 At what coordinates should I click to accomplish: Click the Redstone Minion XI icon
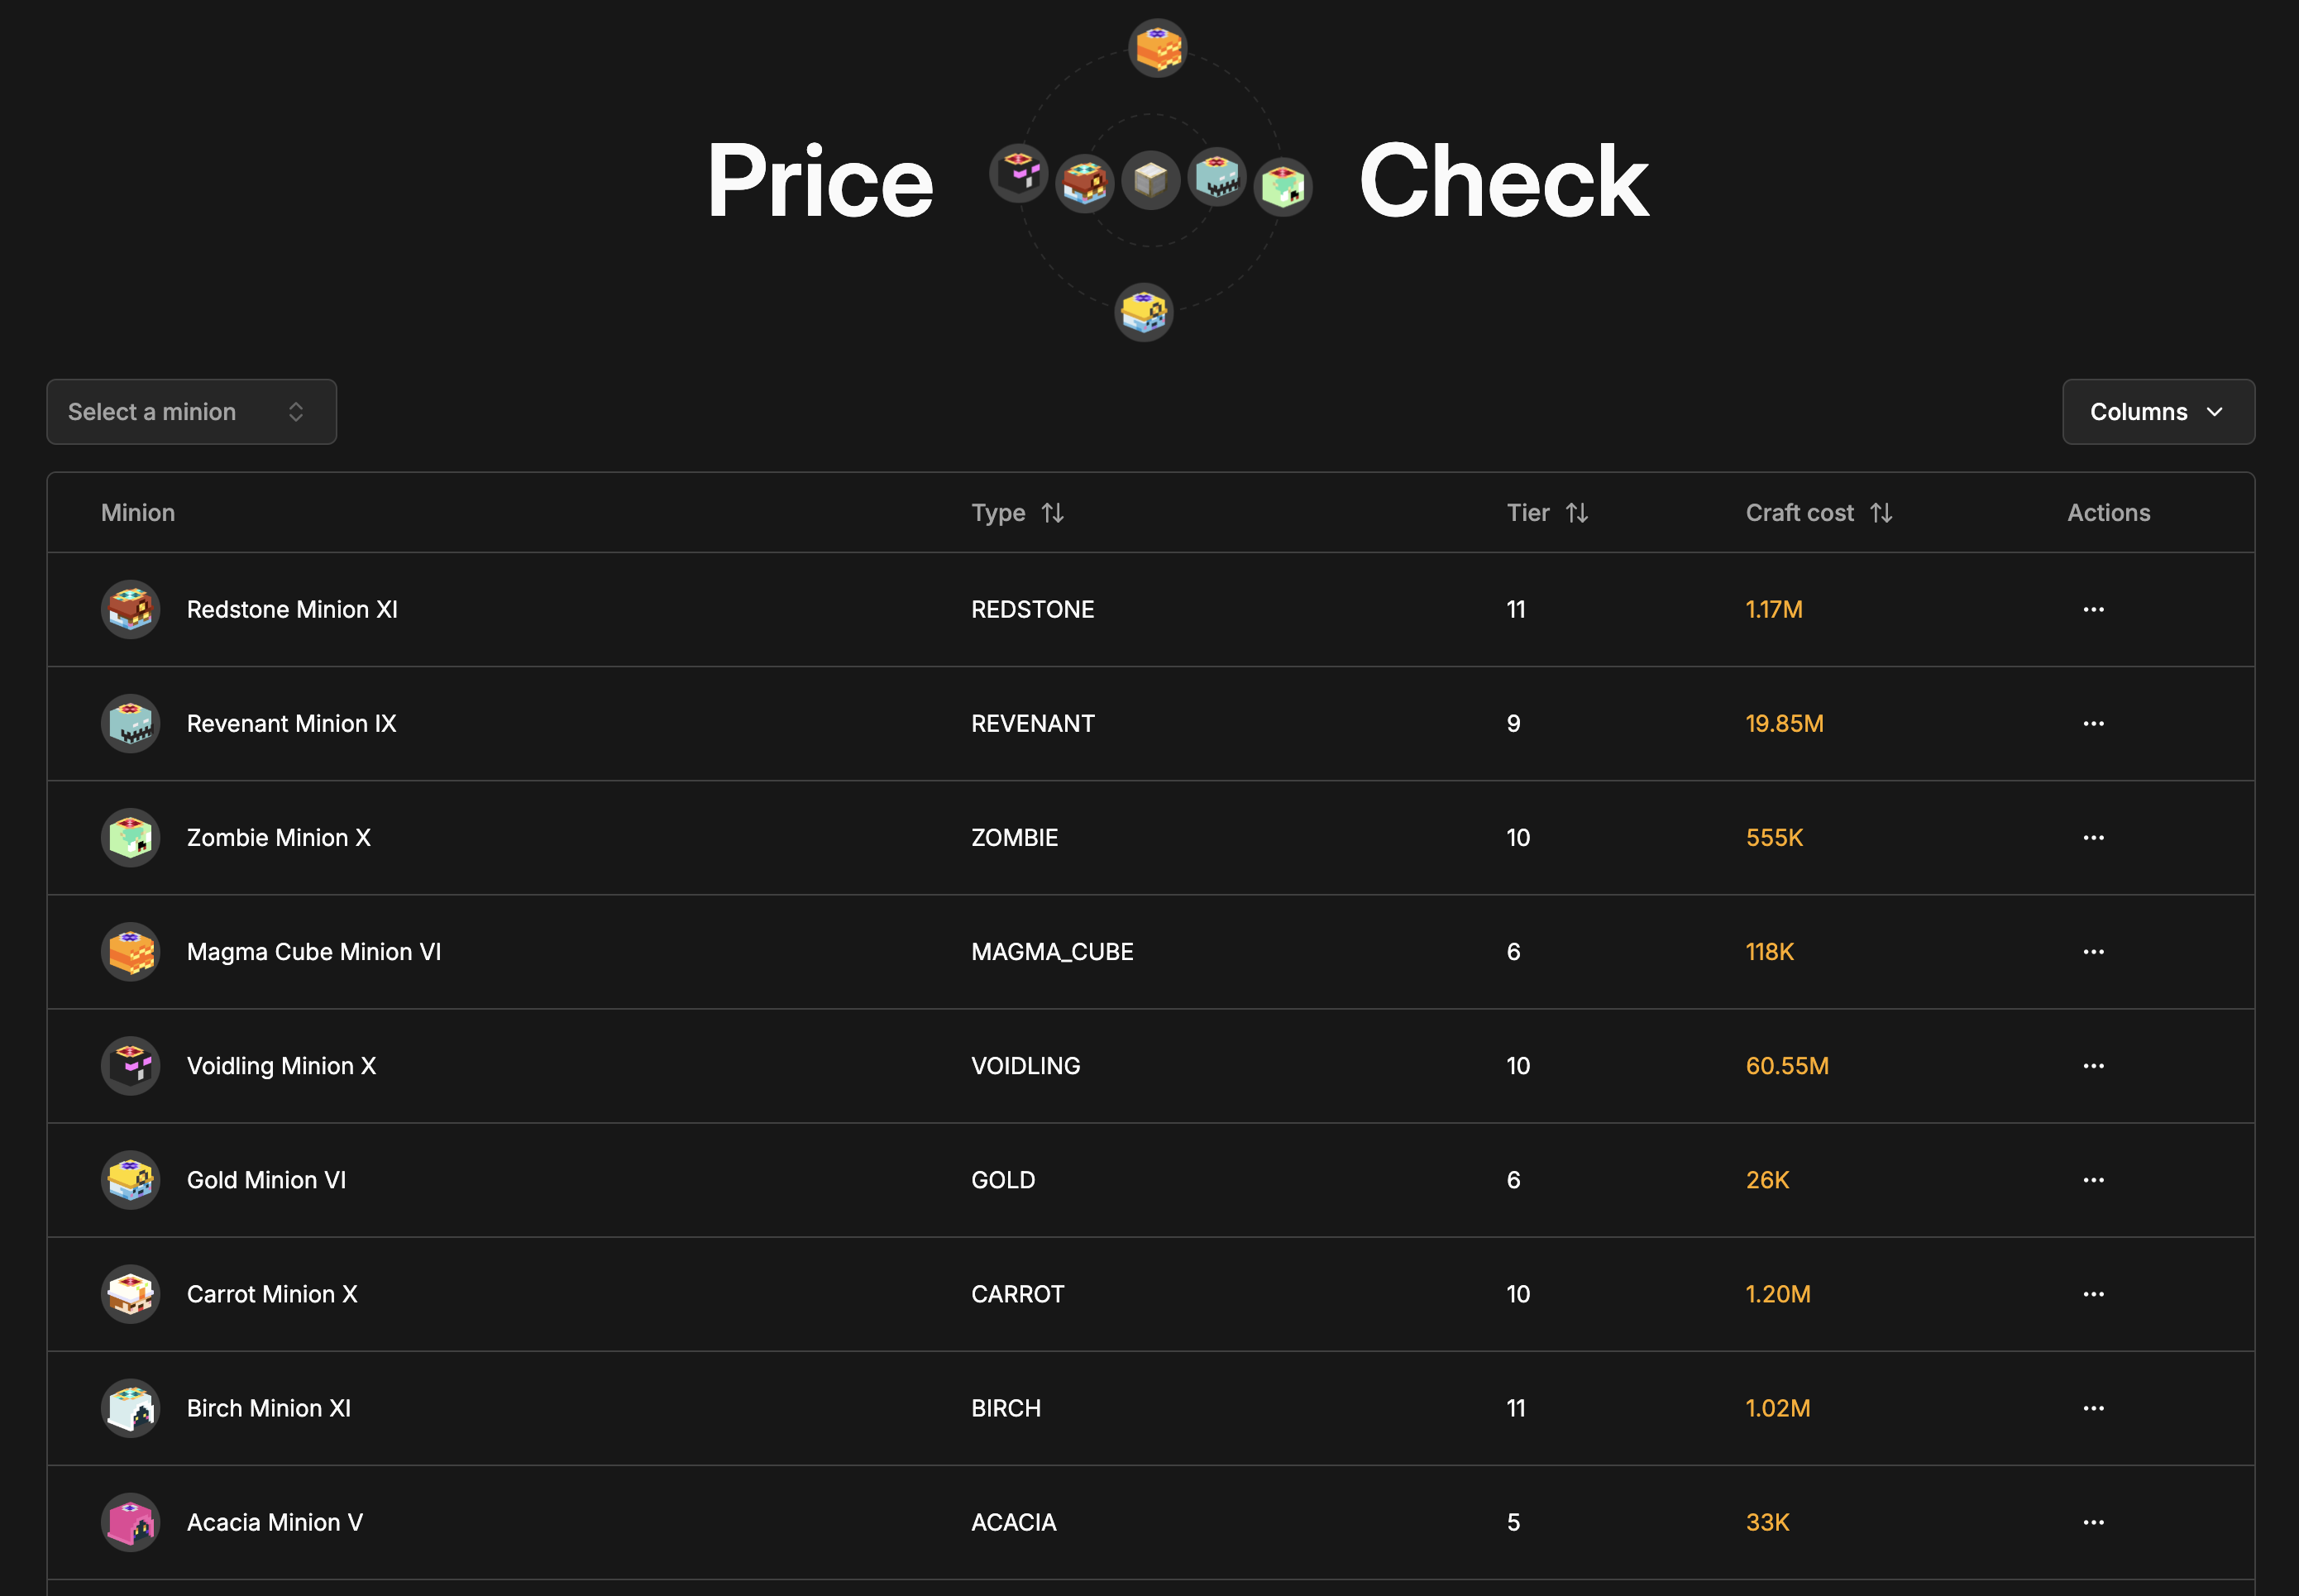(130, 609)
